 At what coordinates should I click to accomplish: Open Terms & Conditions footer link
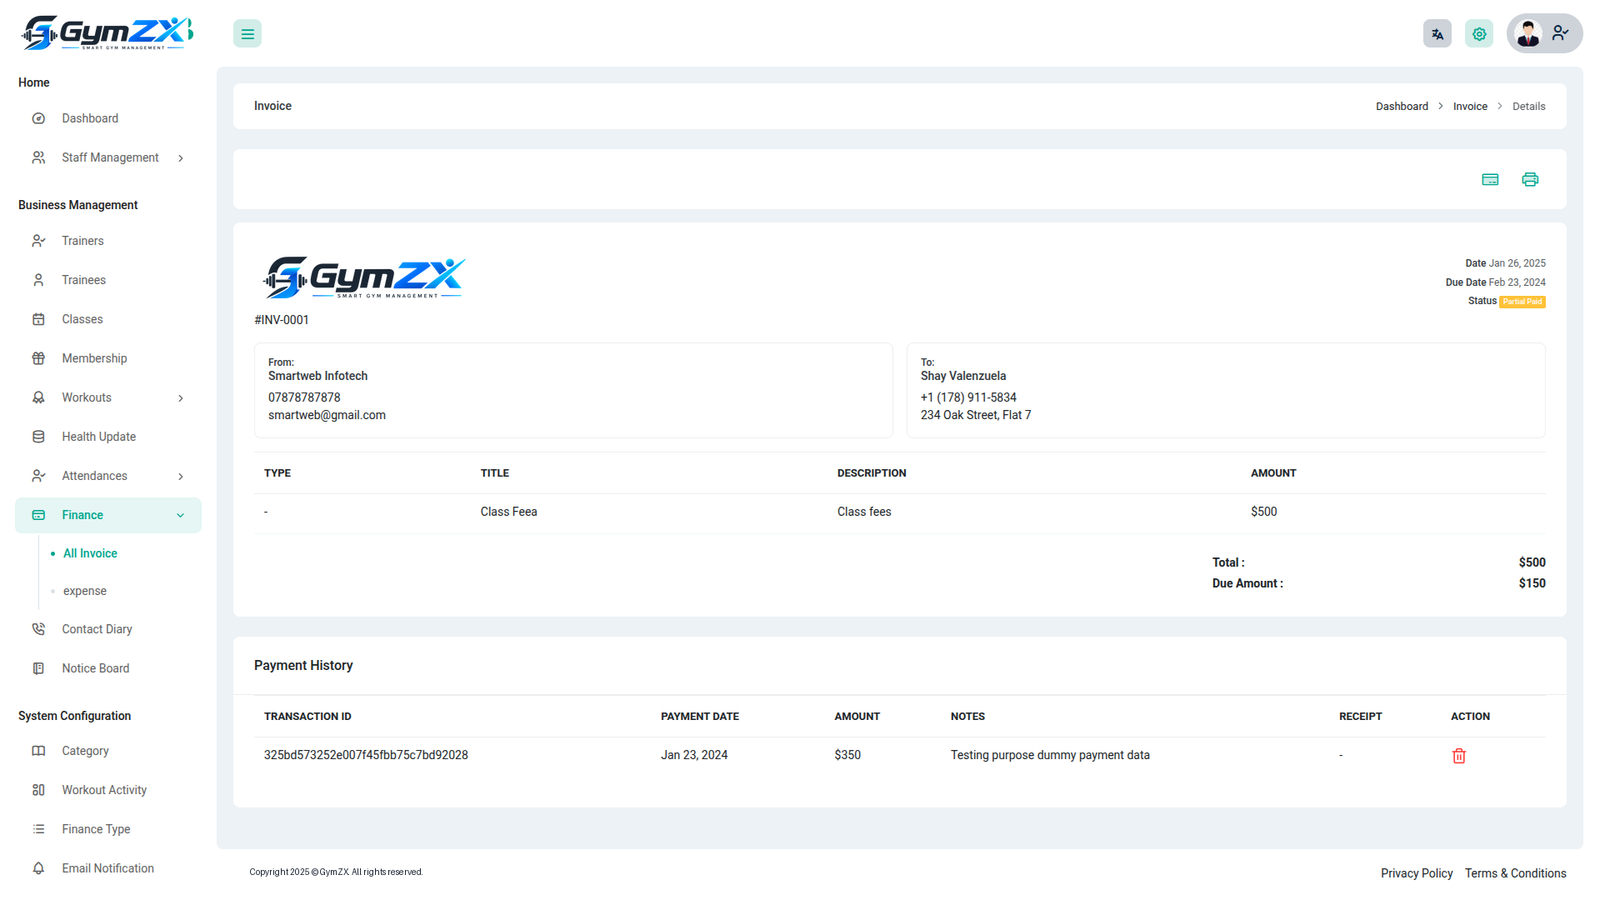coord(1515,873)
